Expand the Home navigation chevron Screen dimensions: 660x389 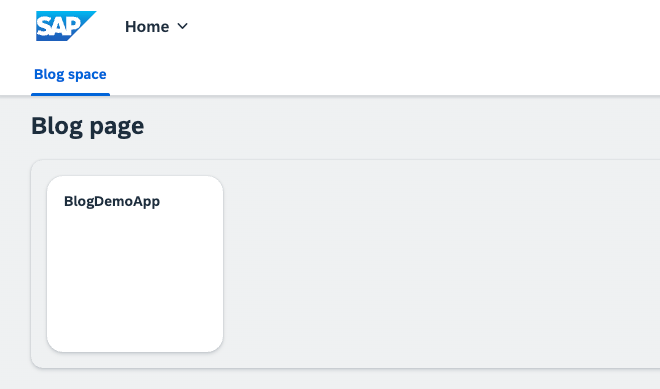coord(182,26)
